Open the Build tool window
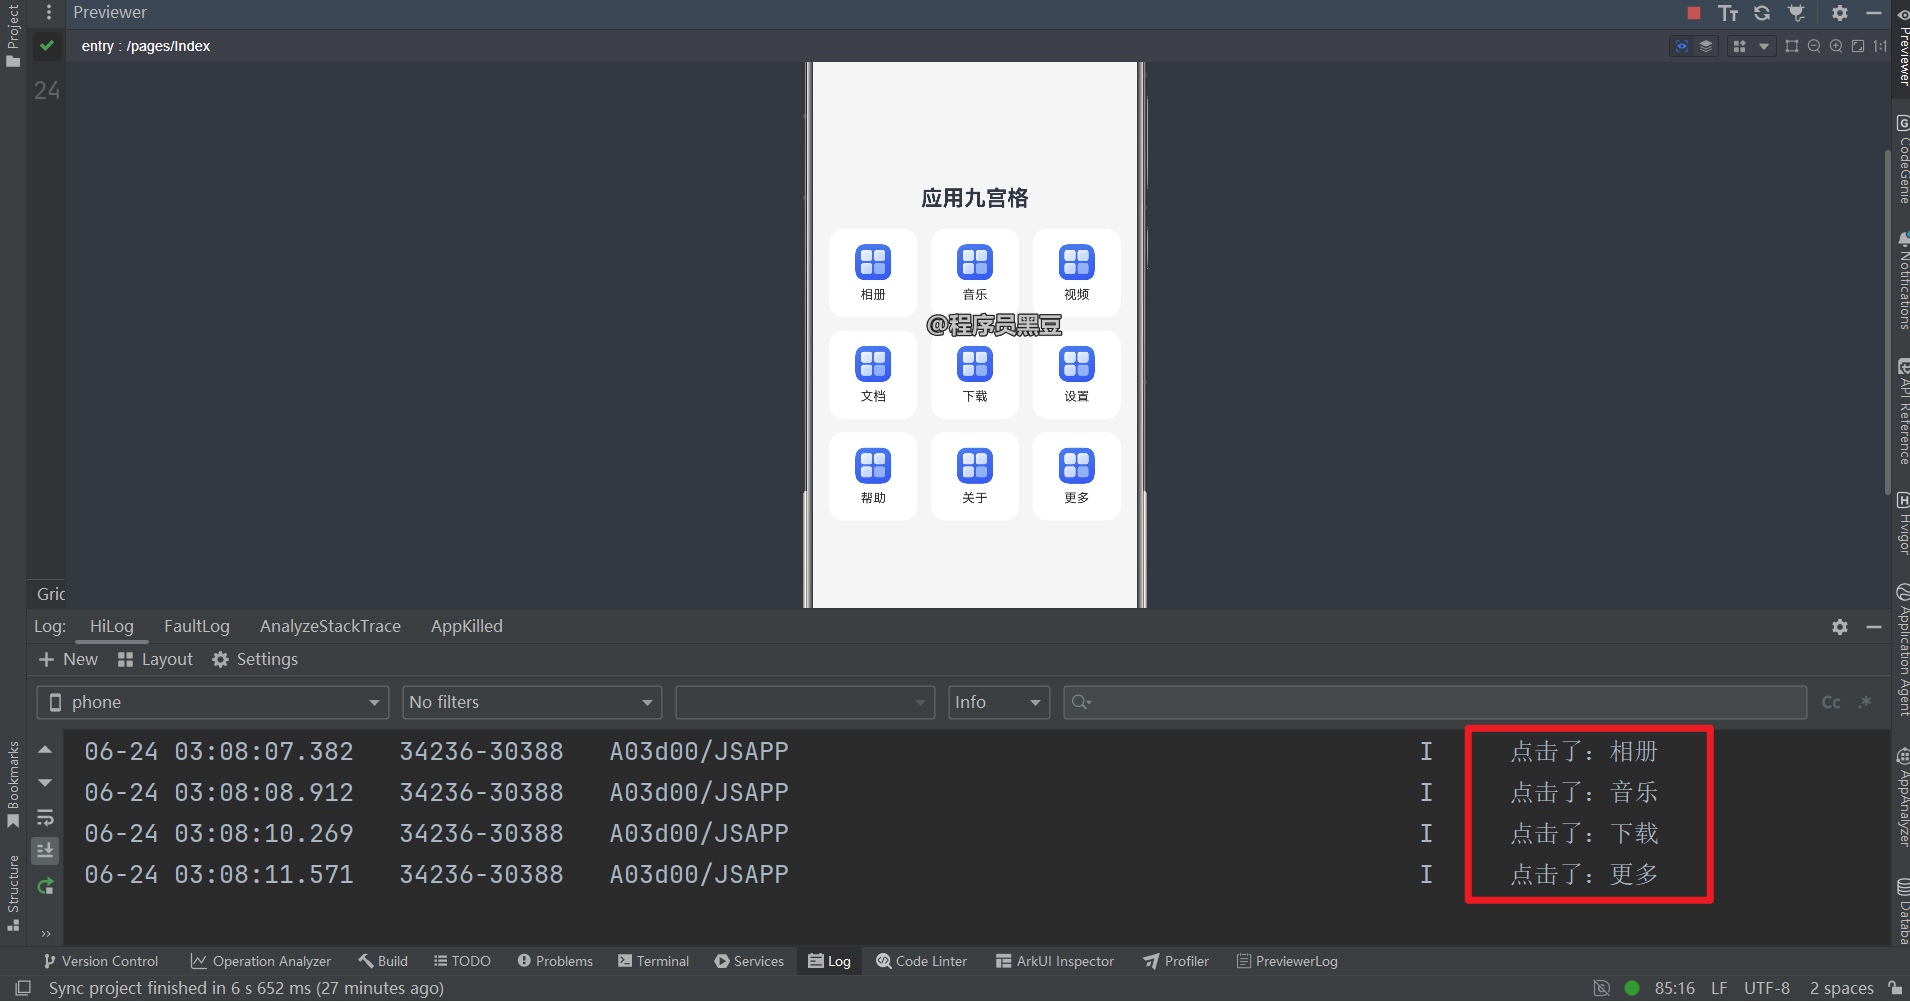The width and height of the screenshot is (1910, 1002). (x=383, y=961)
